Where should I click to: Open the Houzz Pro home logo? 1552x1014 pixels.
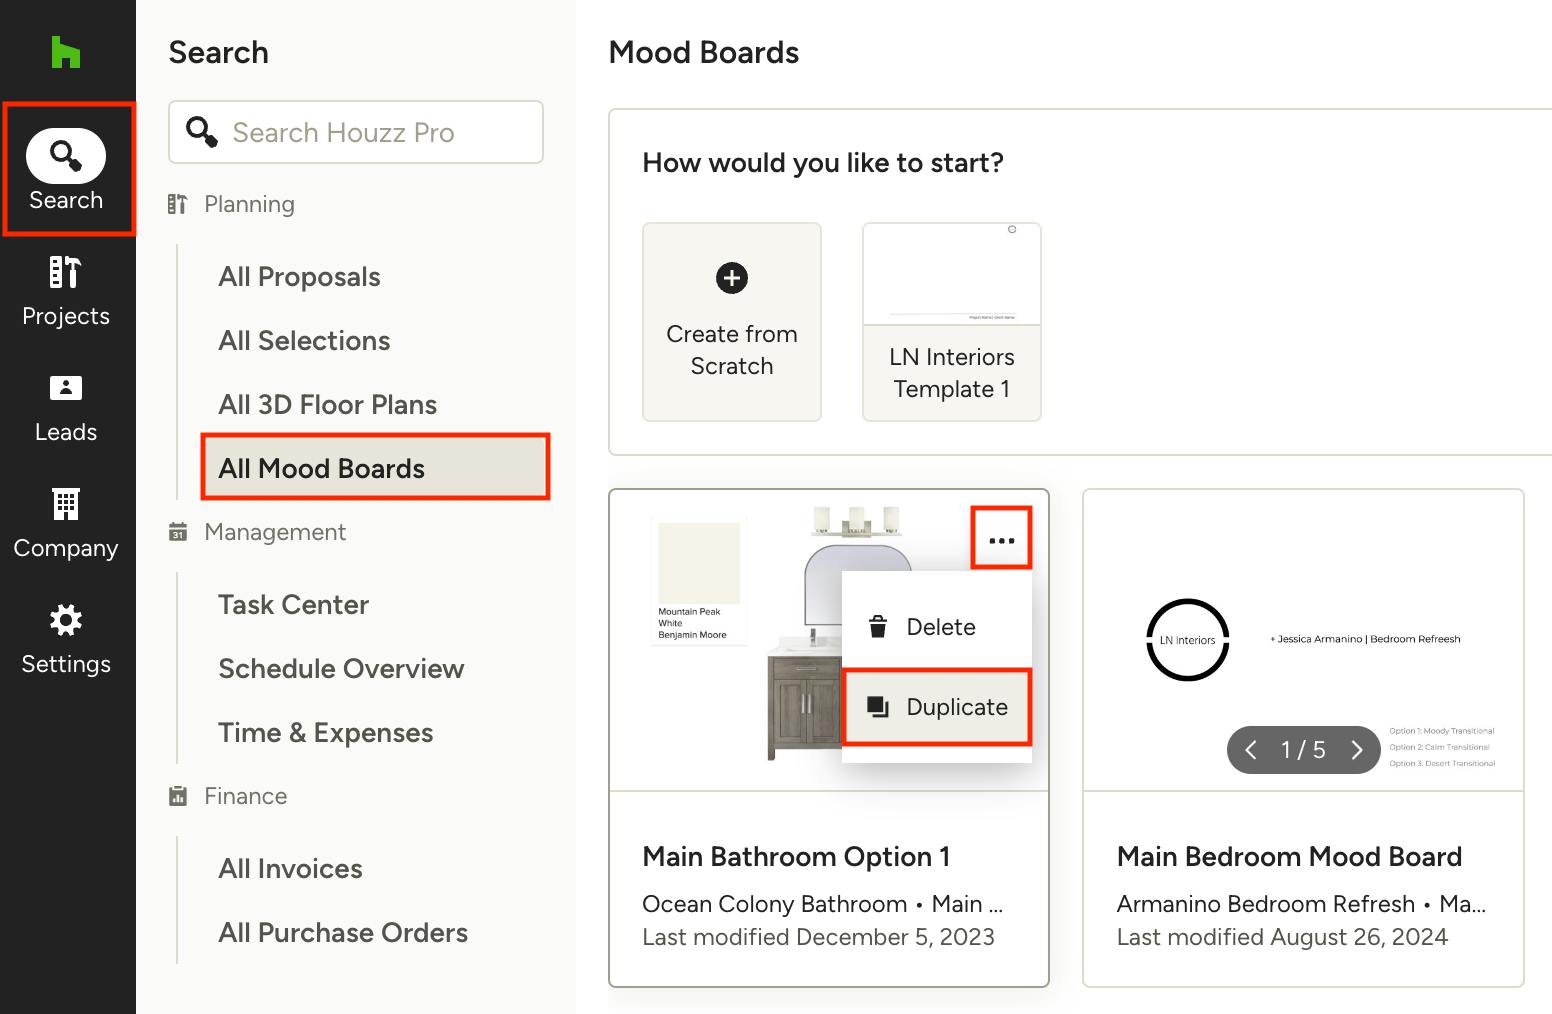click(x=64, y=52)
